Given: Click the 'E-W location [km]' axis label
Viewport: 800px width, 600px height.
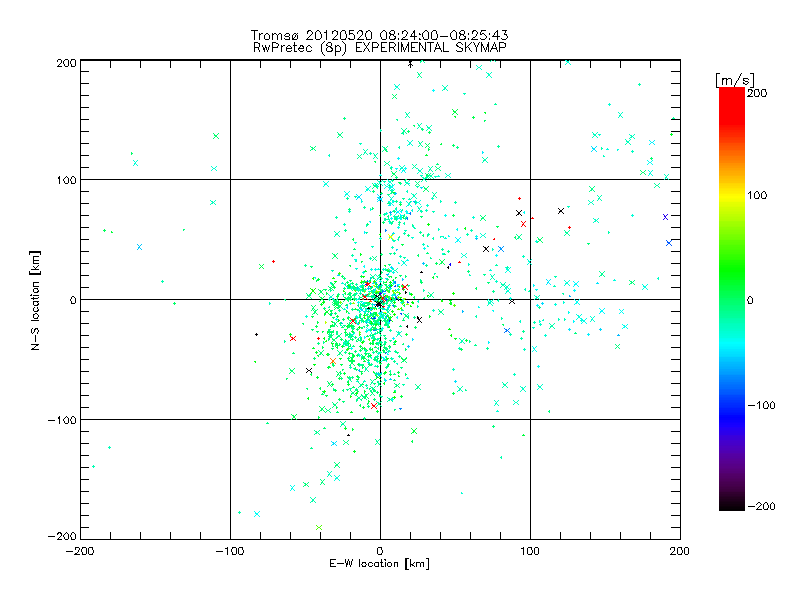Looking at the screenshot, I should 379,564.
